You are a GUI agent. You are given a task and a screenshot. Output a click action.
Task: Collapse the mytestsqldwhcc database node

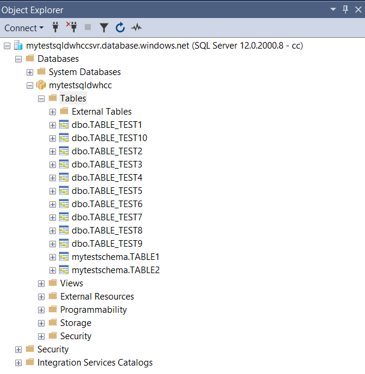[x=30, y=85]
